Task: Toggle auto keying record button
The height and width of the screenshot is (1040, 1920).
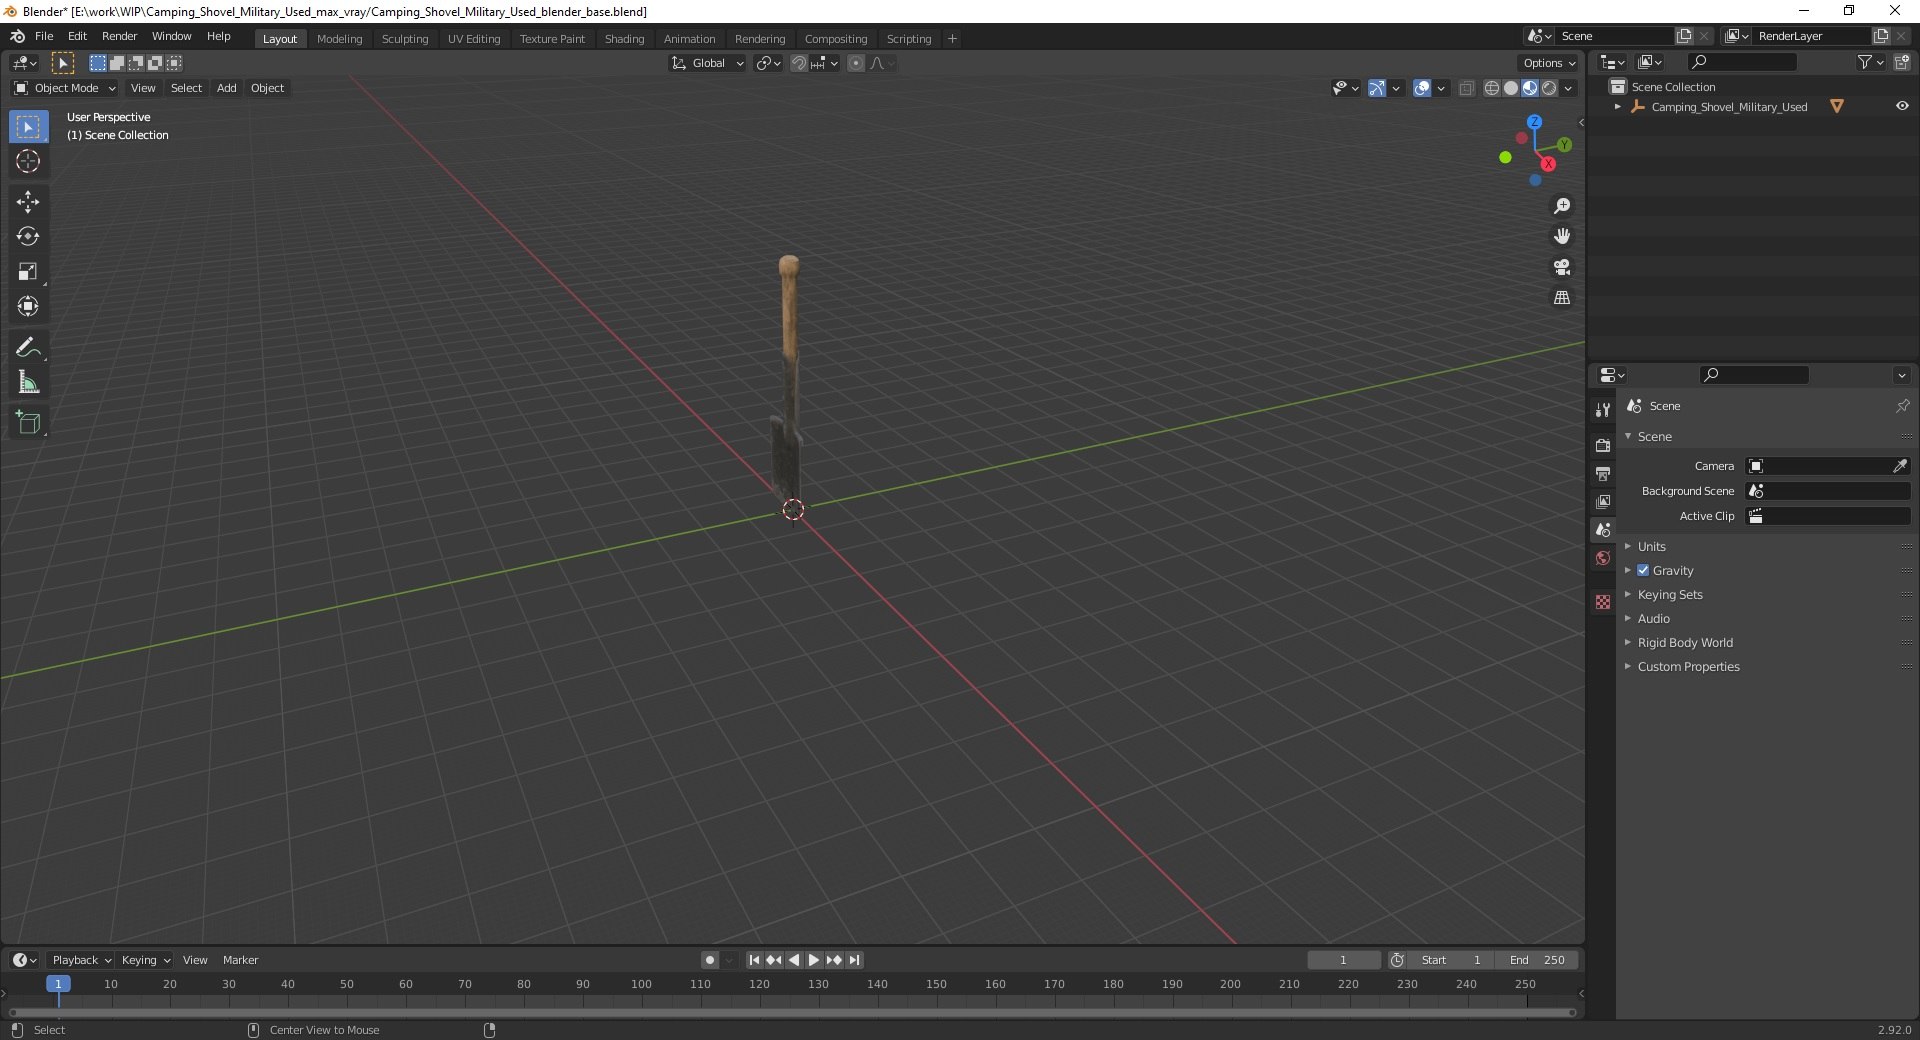Action: point(710,960)
